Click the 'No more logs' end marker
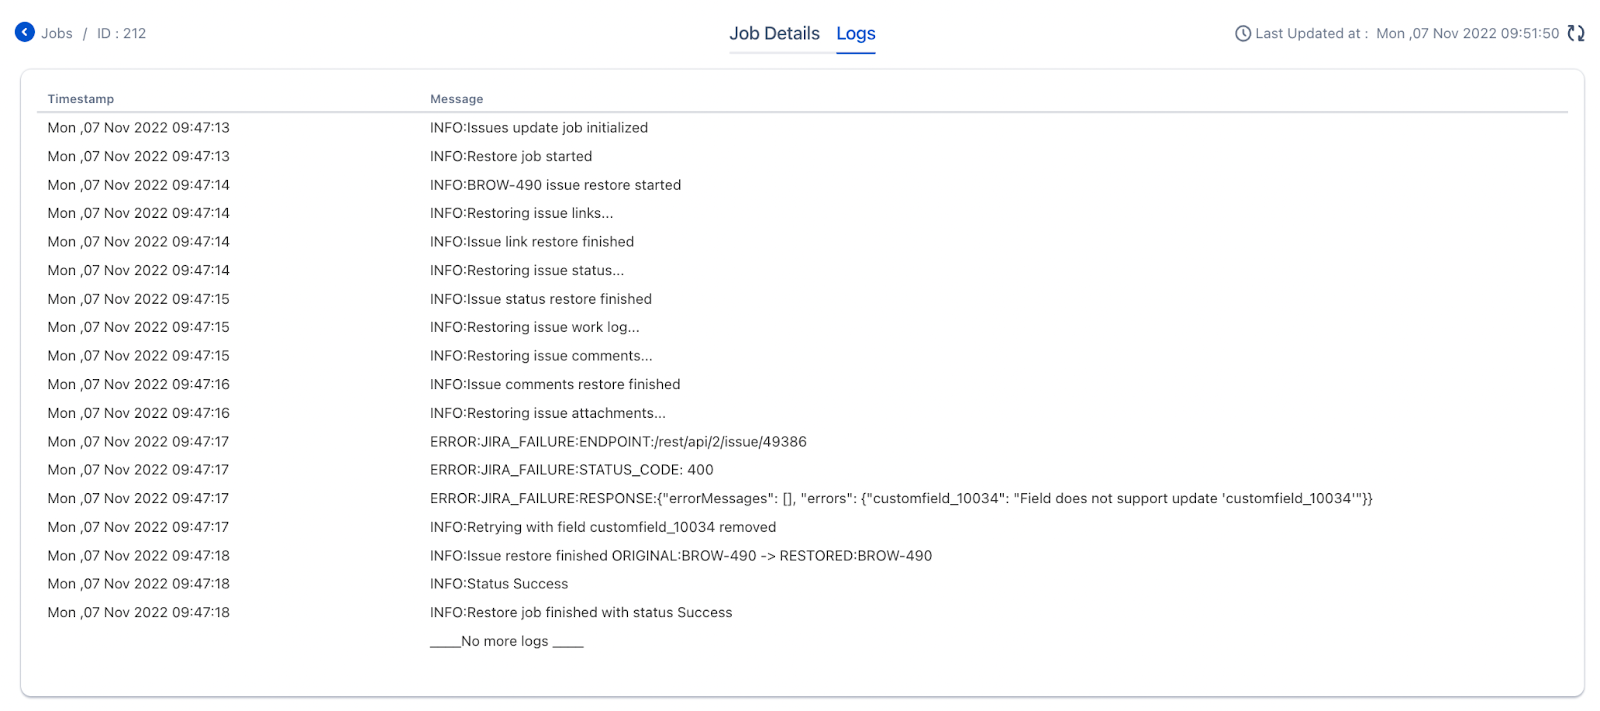 [x=507, y=641]
